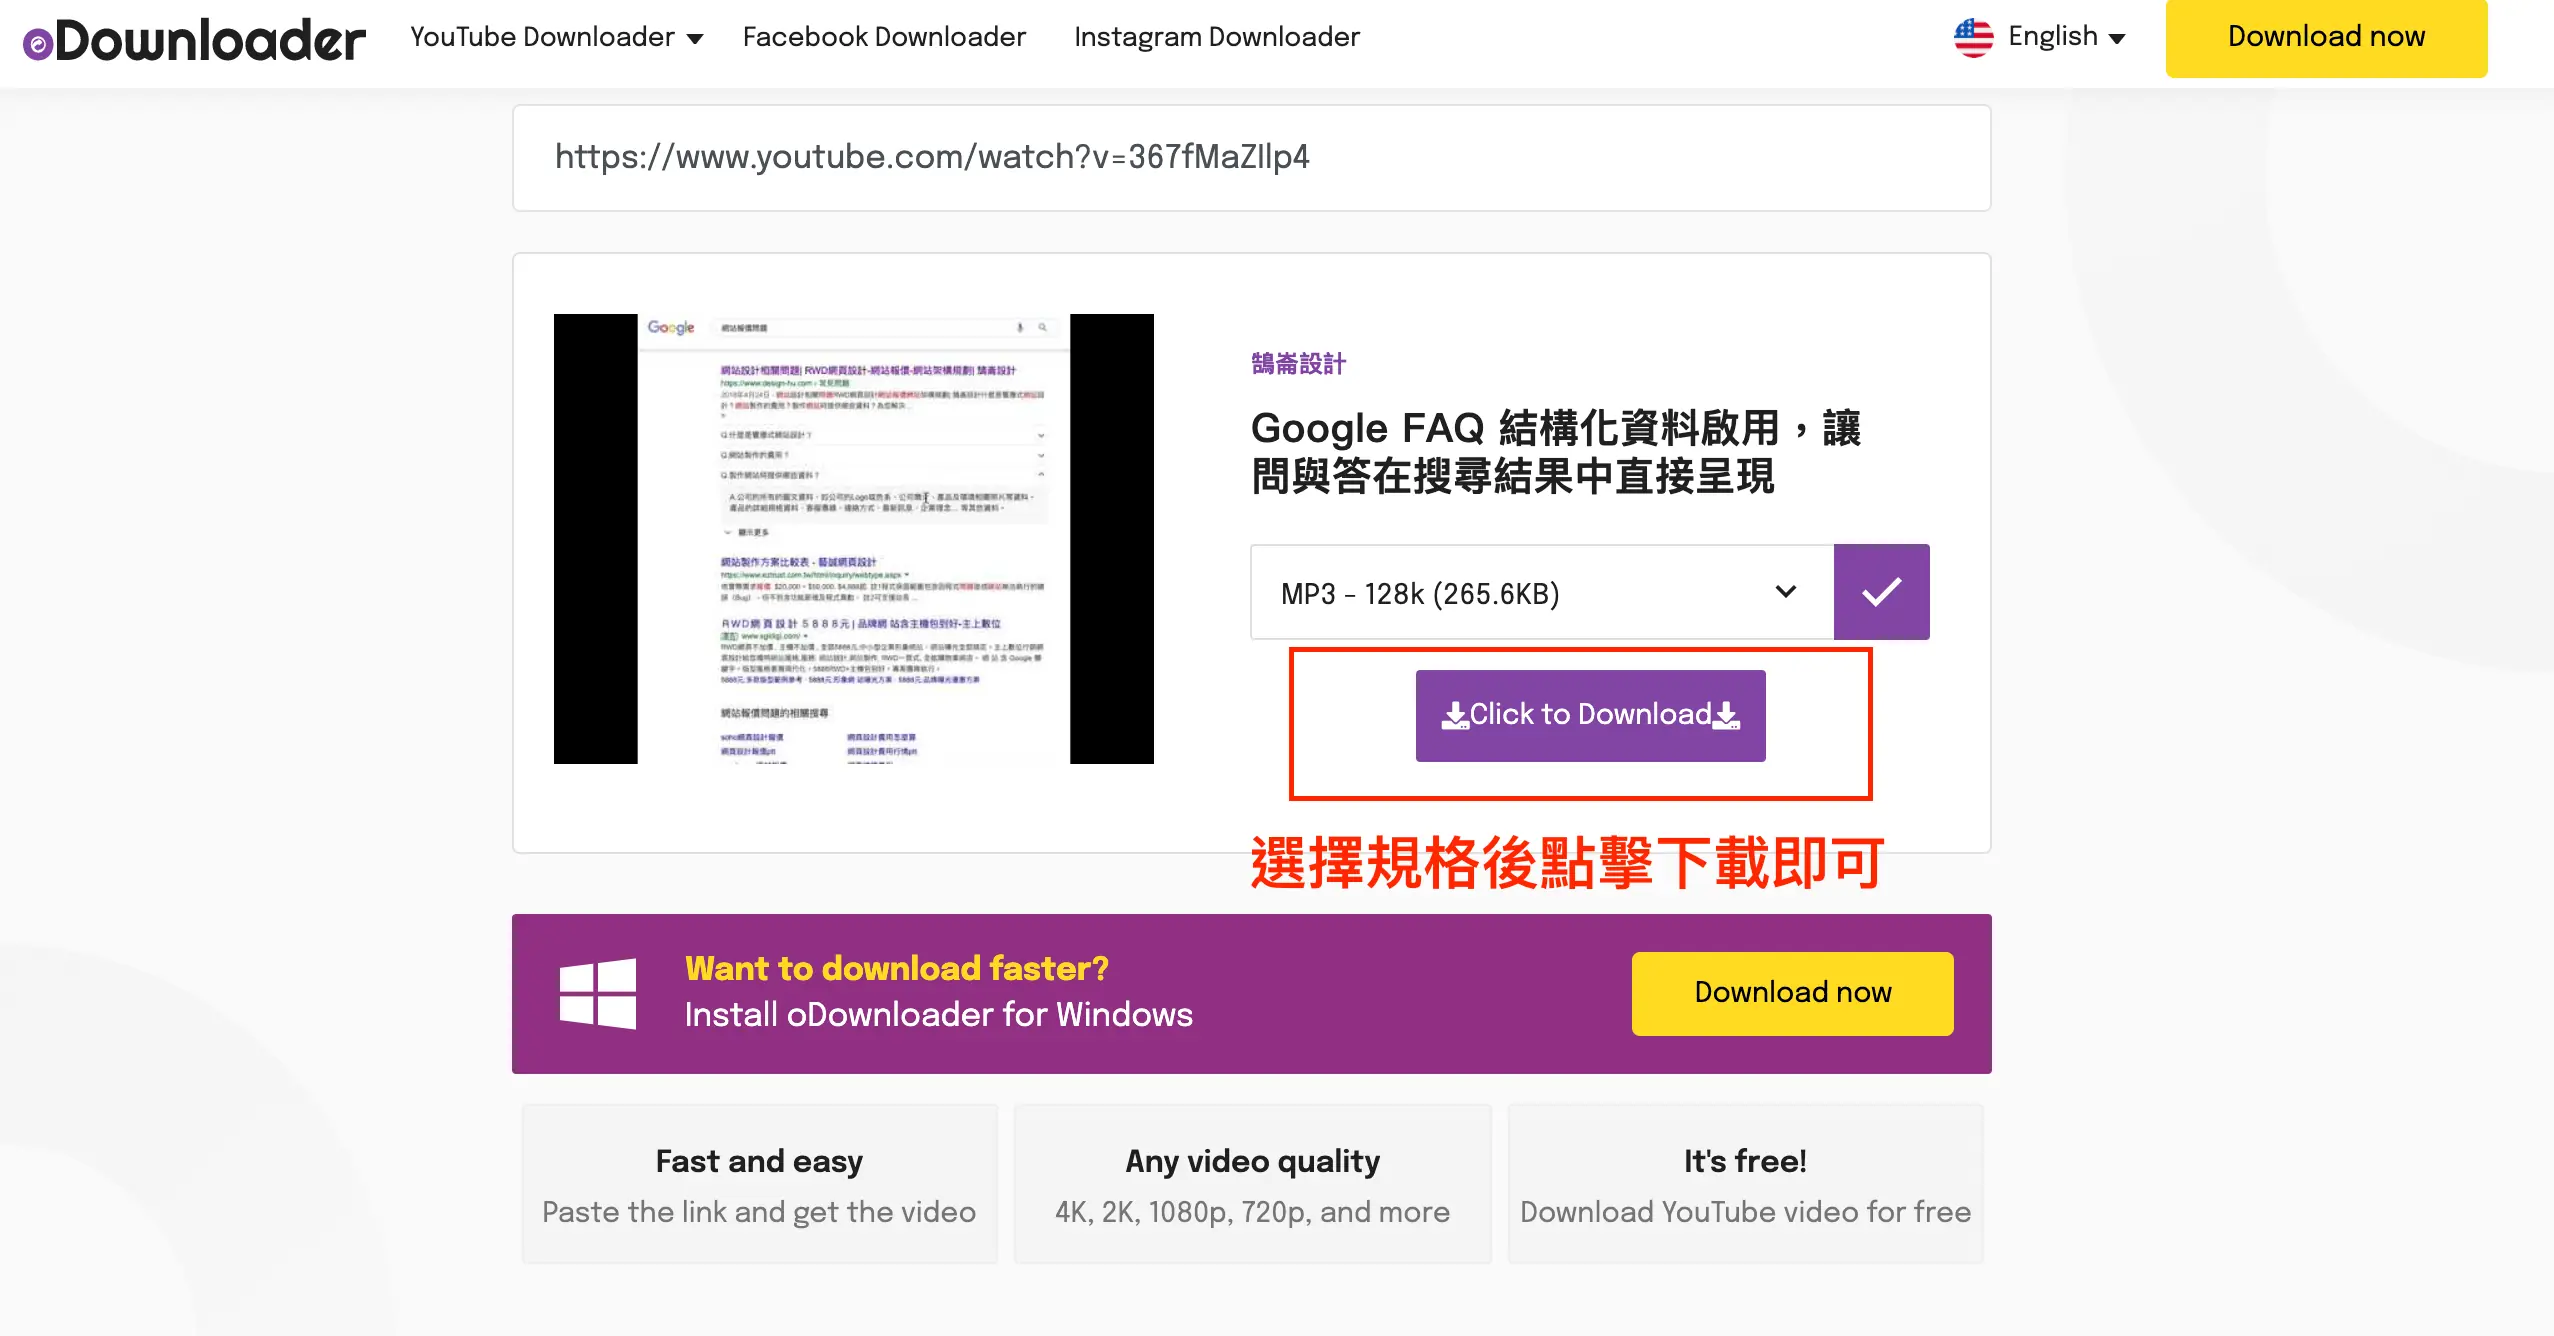The width and height of the screenshot is (2554, 1336).
Task: Click video title Google FAQ 結構化資料啟用
Action: [1555, 452]
